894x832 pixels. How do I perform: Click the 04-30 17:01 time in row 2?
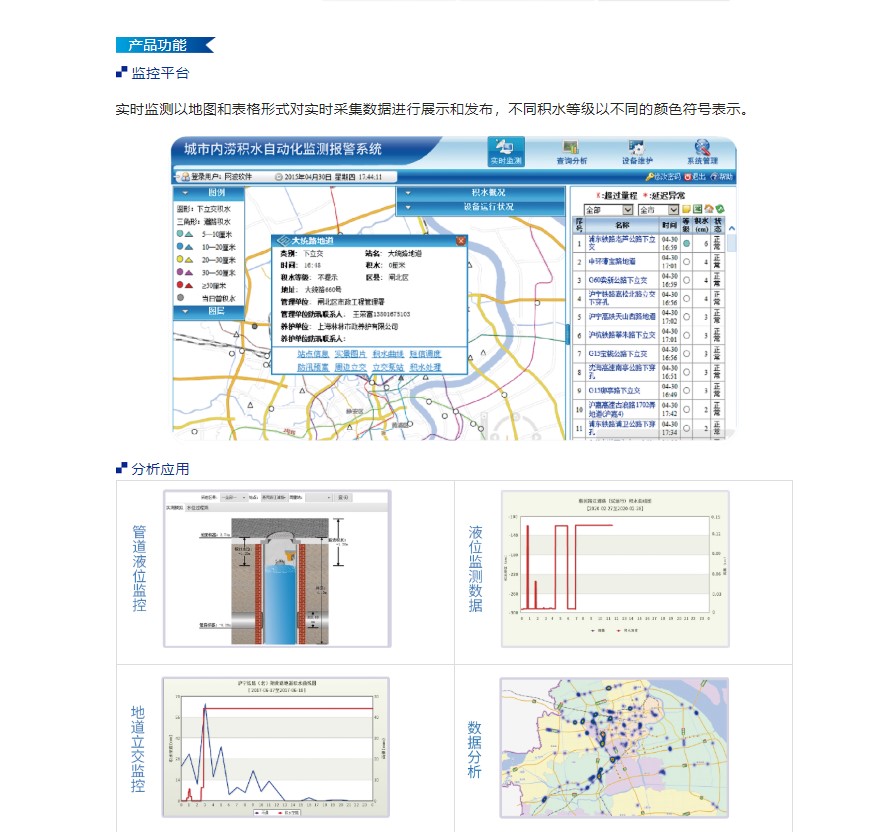click(669, 262)
